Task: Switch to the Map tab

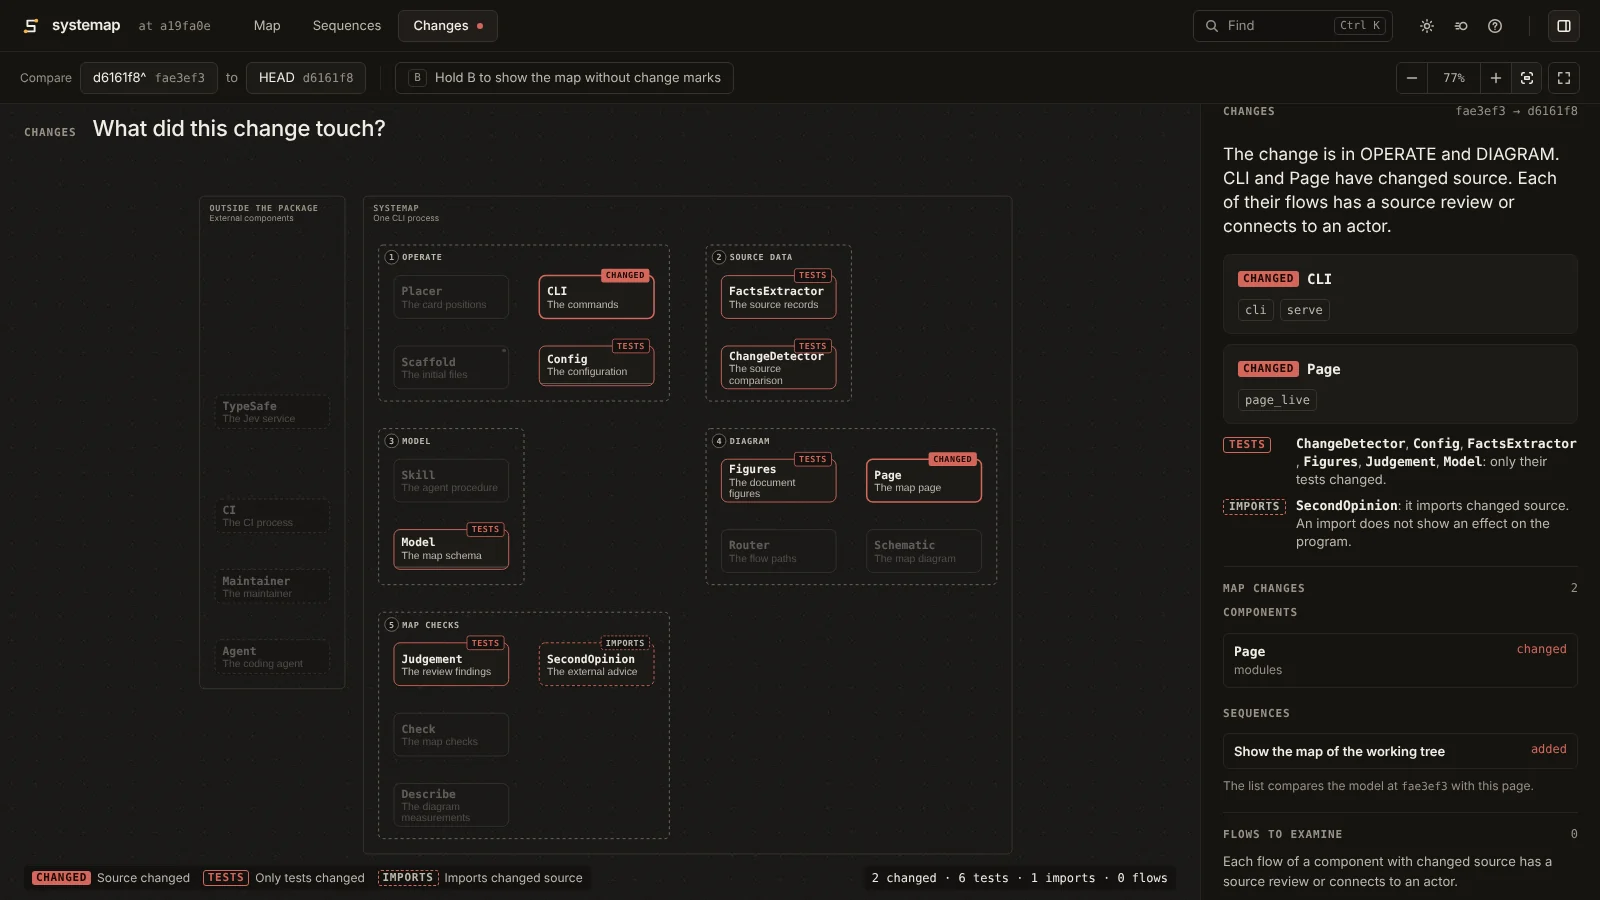Action: pos(267,26)
